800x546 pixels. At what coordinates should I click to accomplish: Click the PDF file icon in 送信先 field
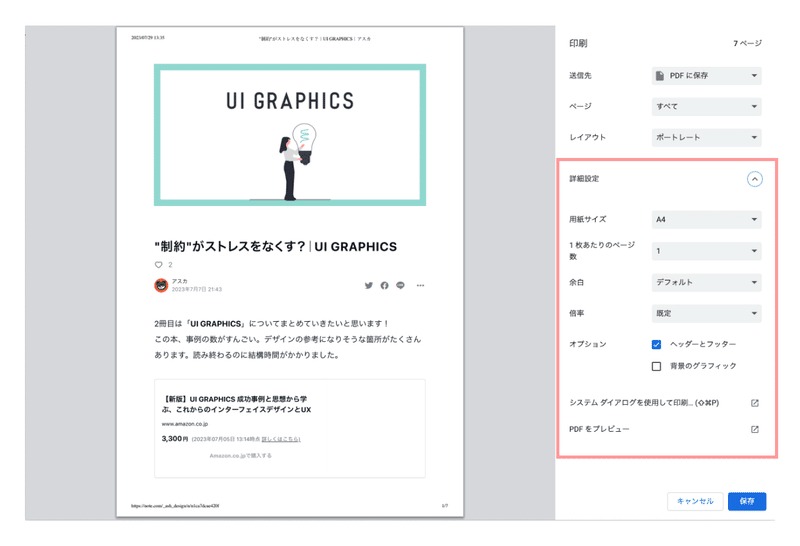(660, 76)
